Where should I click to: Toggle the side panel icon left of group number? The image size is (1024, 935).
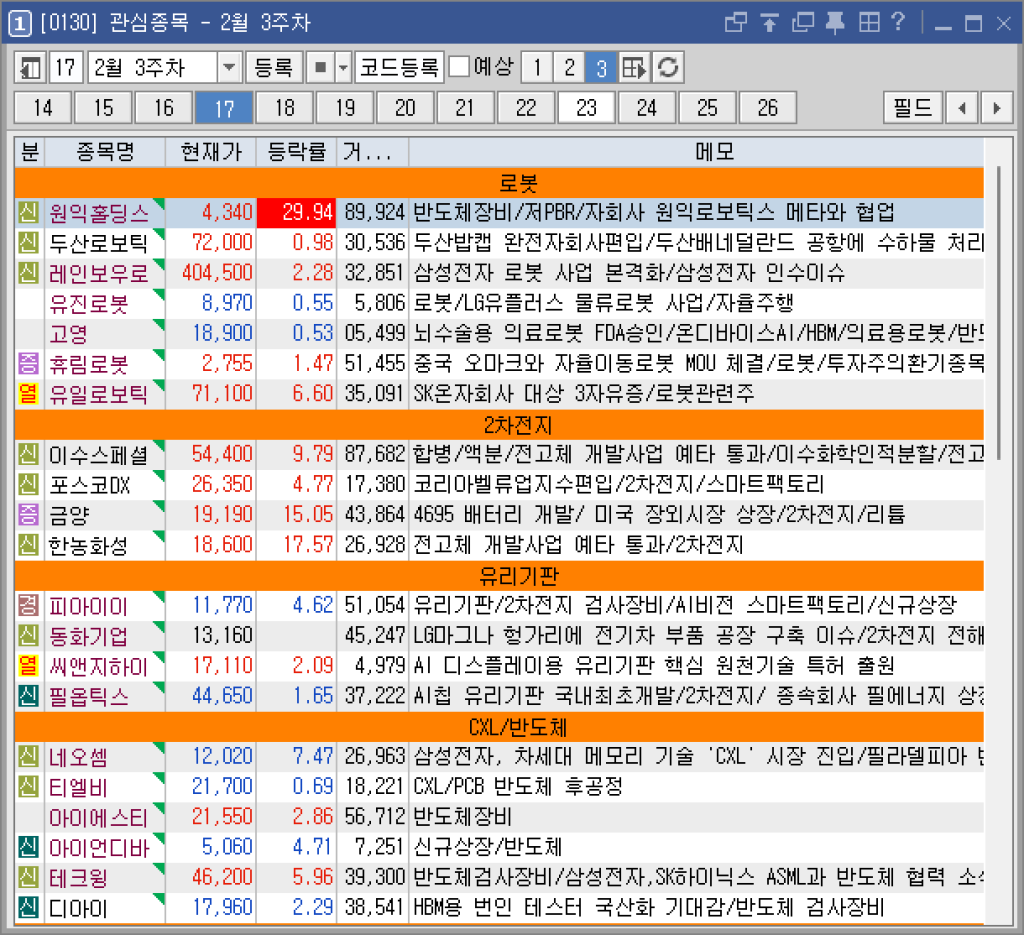30,68
